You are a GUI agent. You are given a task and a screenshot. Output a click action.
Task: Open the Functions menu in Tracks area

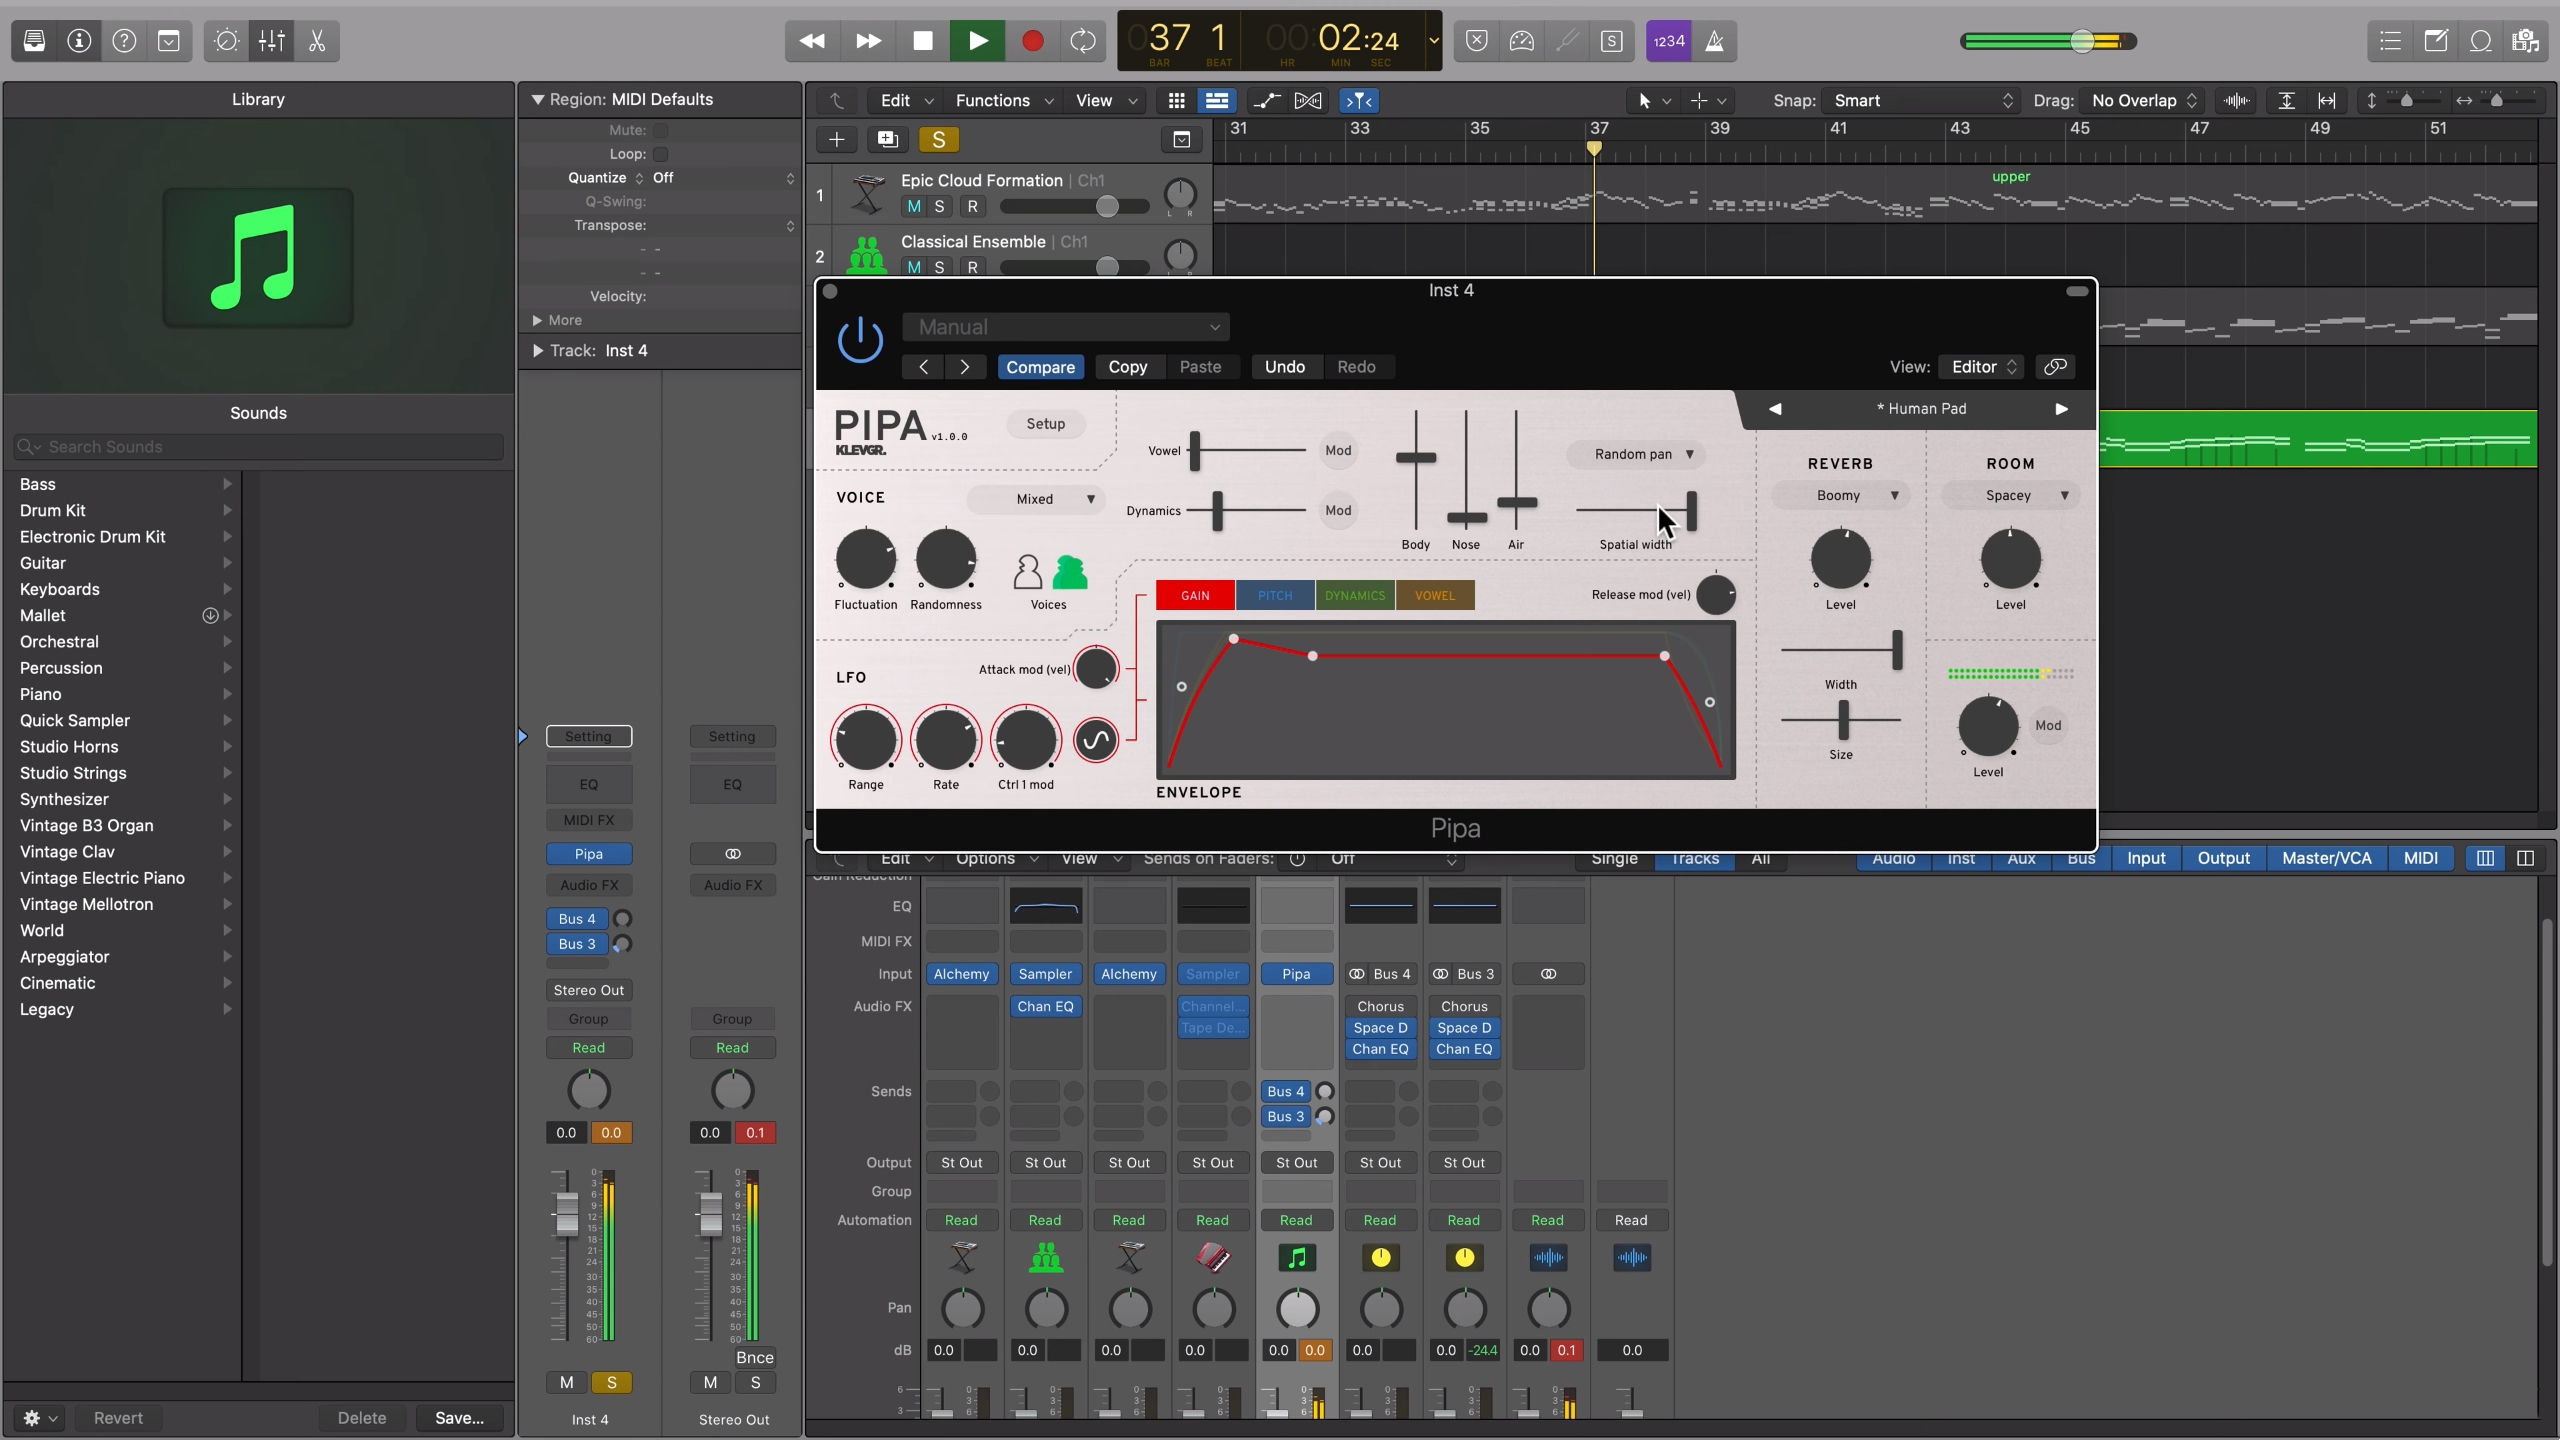[1004, 101]
